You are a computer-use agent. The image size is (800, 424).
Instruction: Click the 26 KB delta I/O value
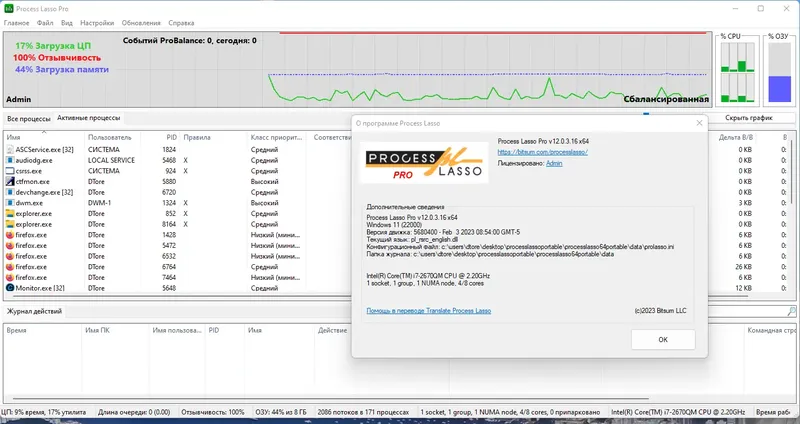[x=743, y=267]
